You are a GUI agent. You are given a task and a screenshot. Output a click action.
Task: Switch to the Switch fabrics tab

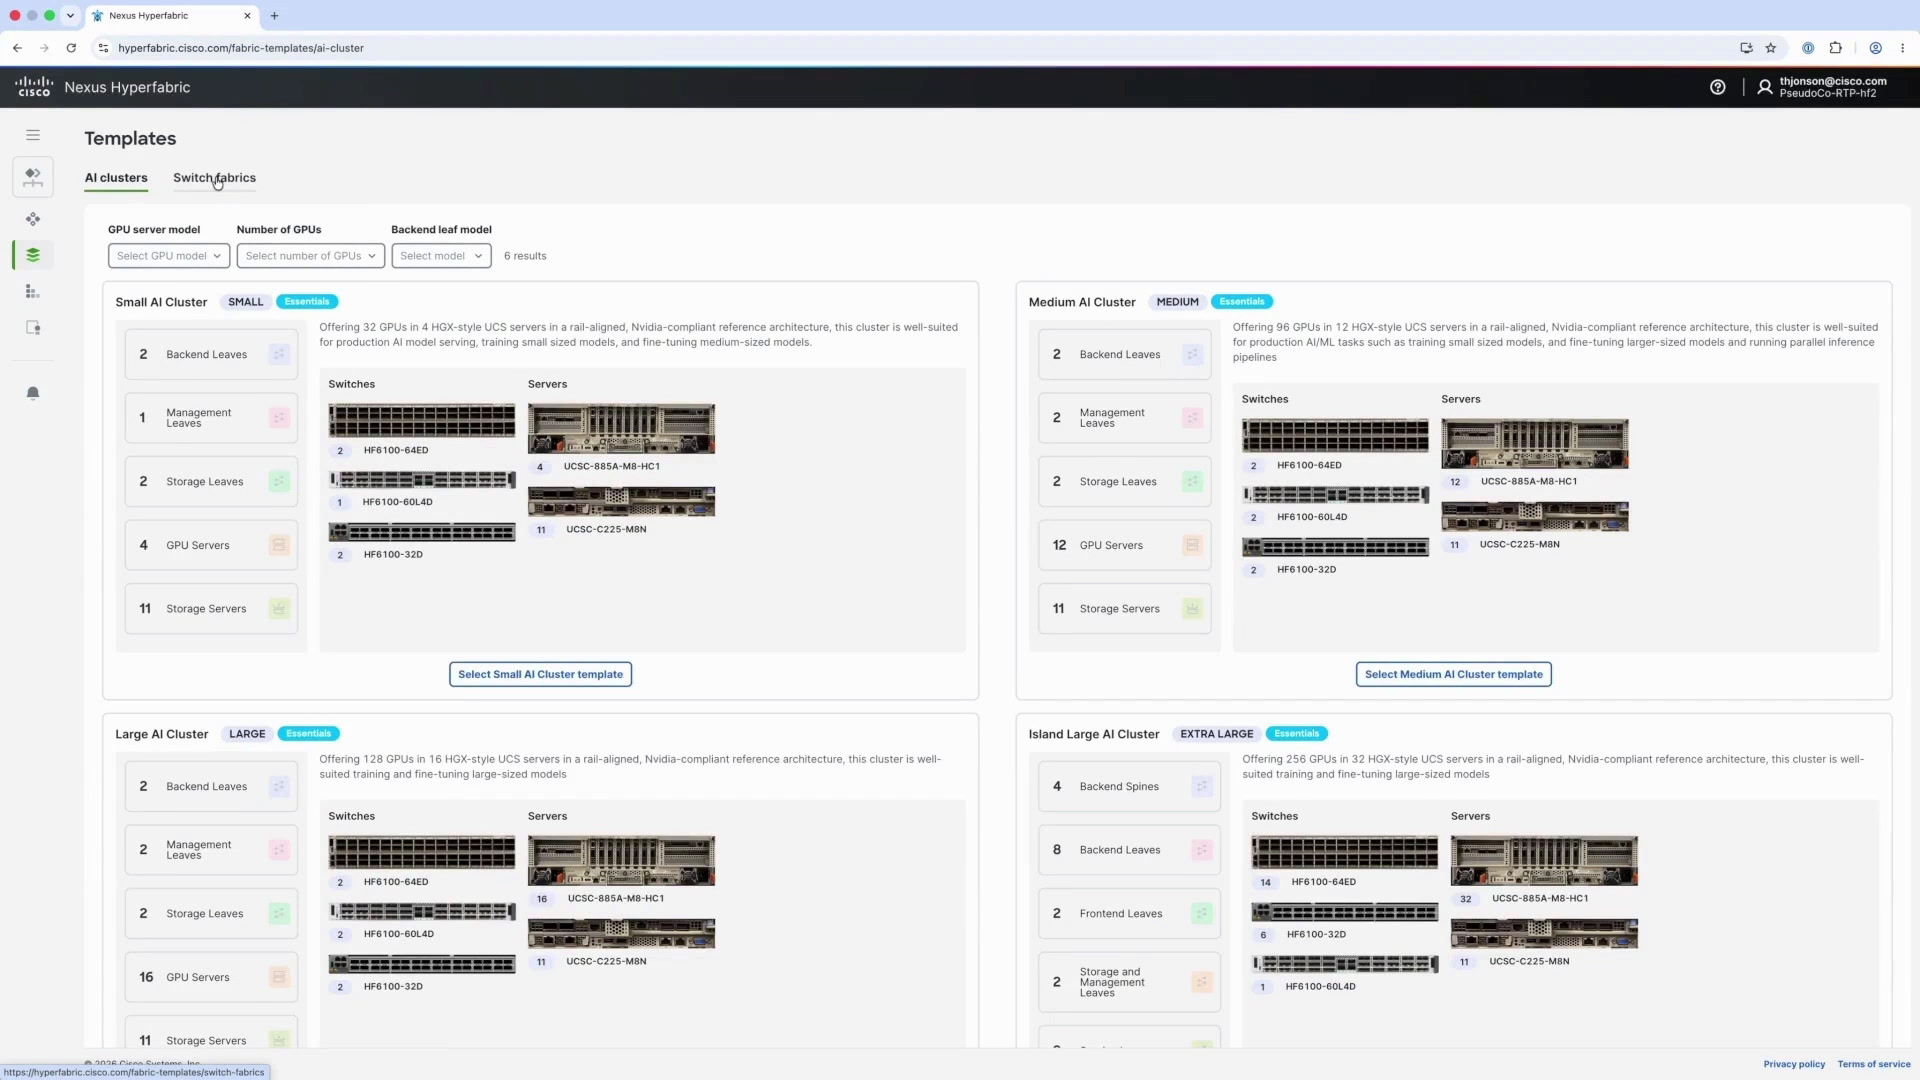tap(214, 178)
